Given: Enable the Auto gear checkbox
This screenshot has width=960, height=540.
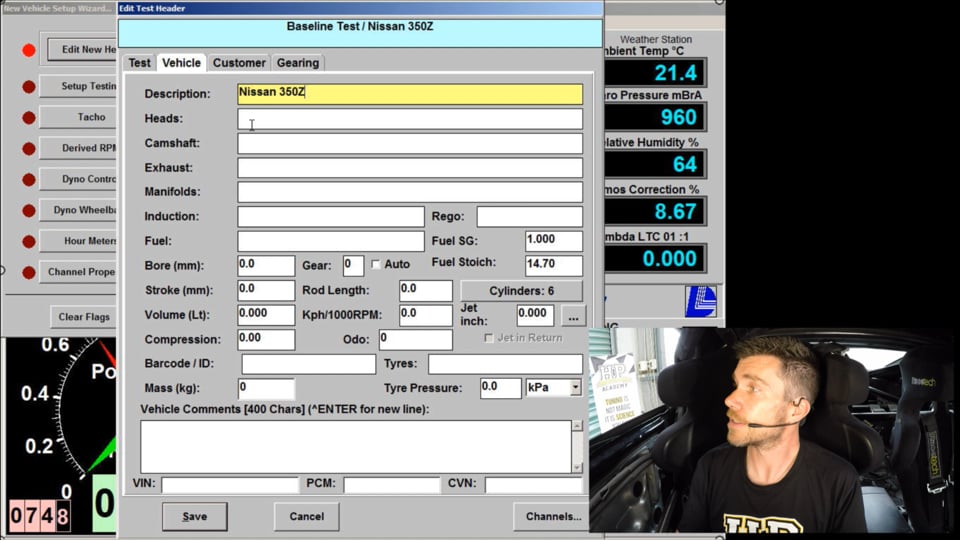Looking at the screenshot, I should click(x=376, y=264).
